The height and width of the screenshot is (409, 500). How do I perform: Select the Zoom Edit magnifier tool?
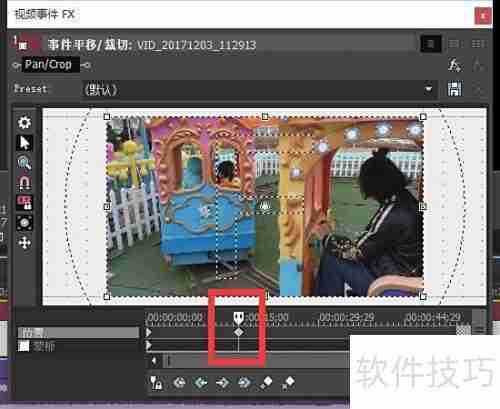pyautogui.click(x=25, y=163)
